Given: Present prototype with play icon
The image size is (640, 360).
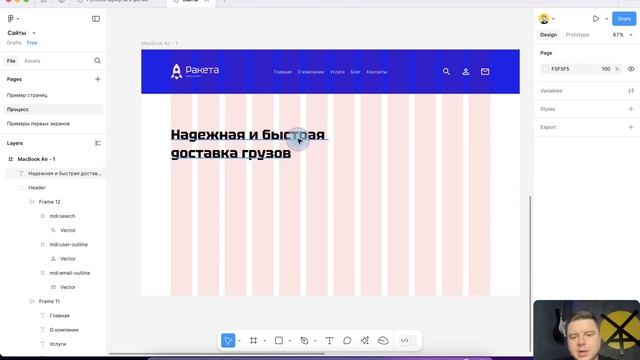Looking at the screenshot, I should pyautogui.click(x=596, y=19).
